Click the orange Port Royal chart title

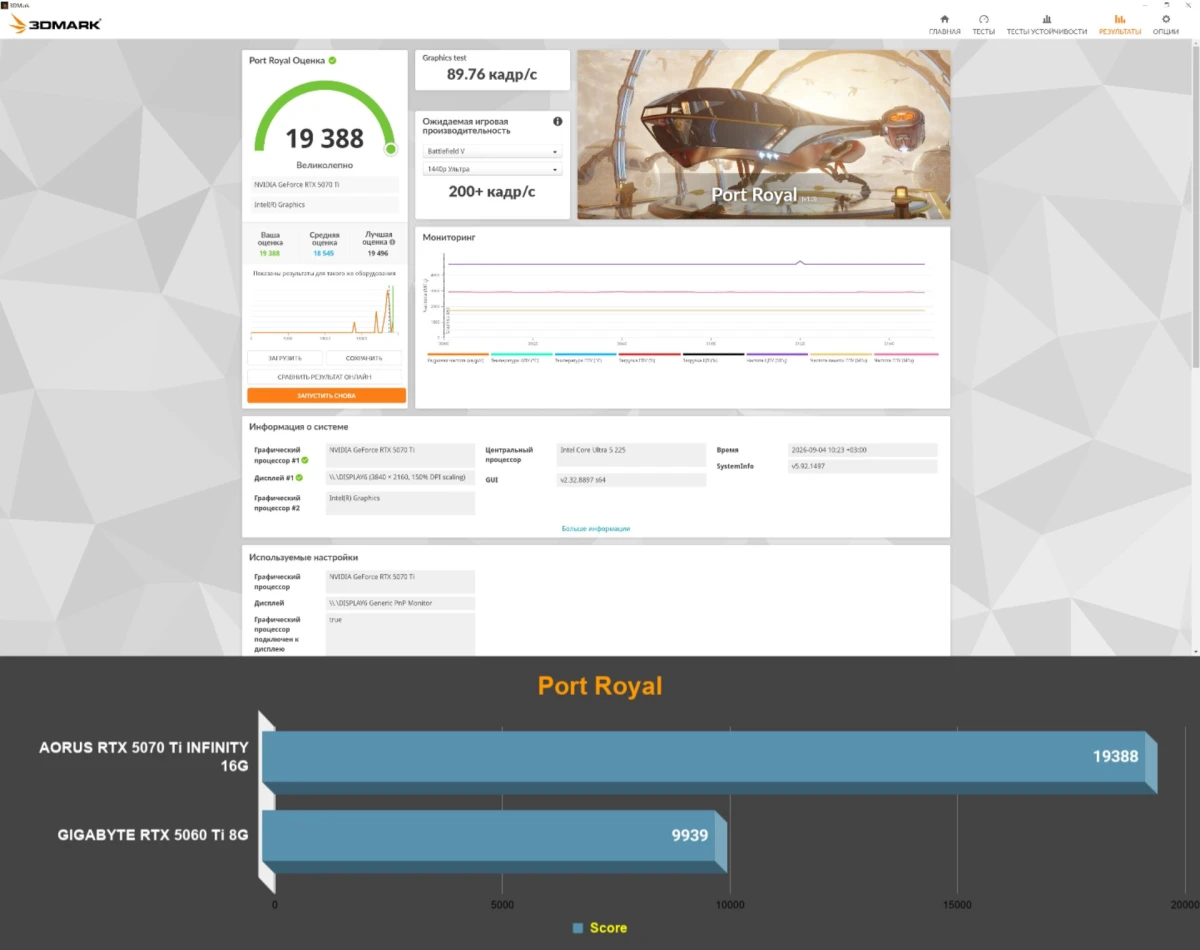coord(600,686)
